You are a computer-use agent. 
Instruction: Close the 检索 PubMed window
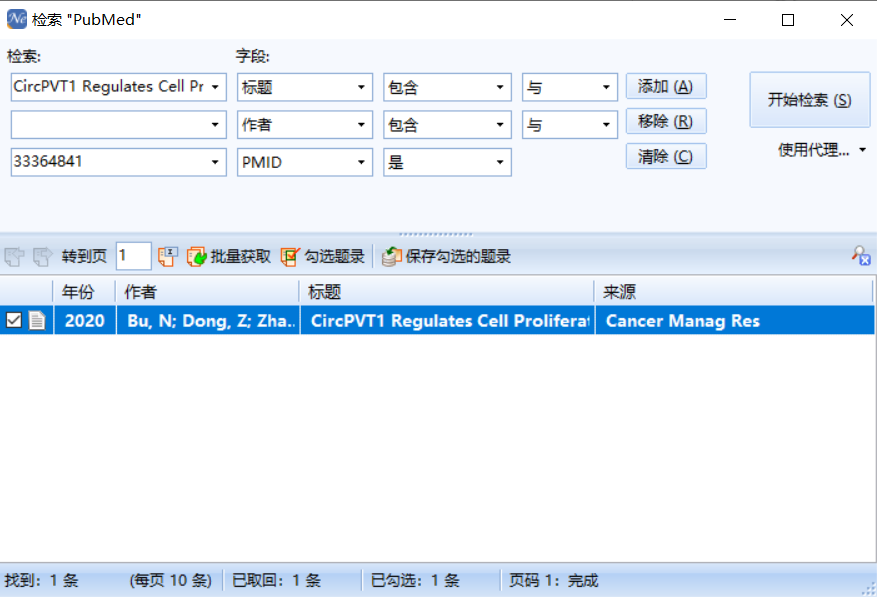(847, 20)
